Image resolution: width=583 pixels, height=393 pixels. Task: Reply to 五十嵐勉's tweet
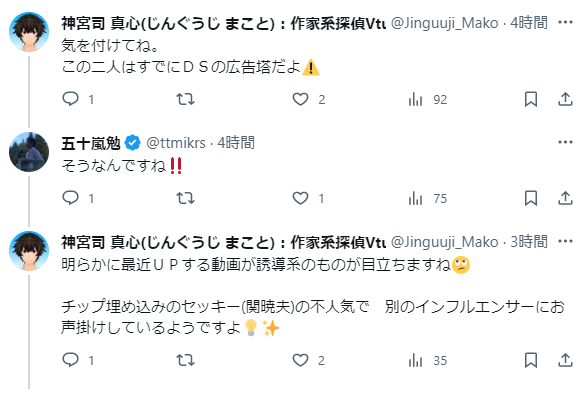70,198
